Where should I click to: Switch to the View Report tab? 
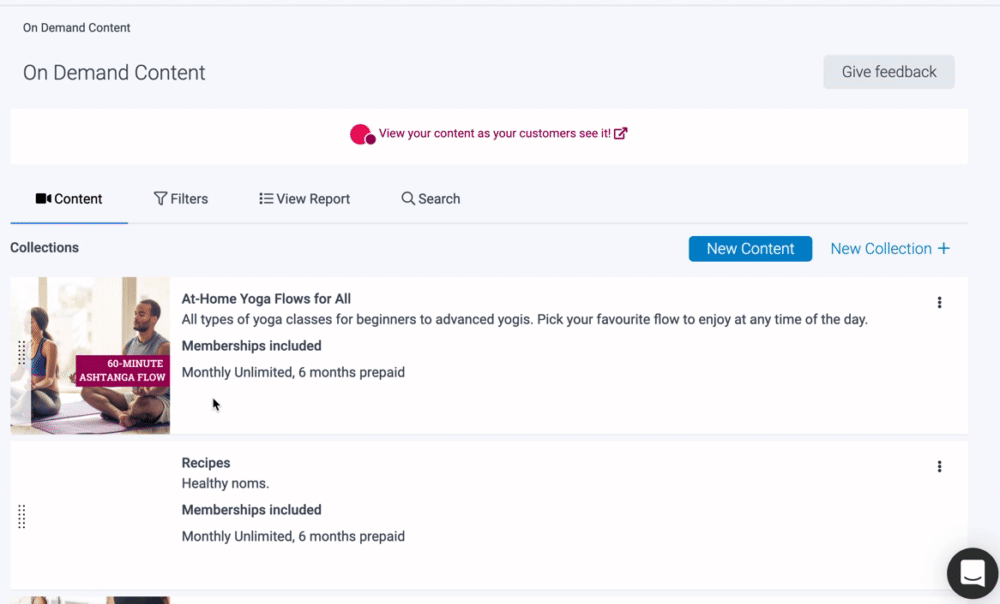304,199
